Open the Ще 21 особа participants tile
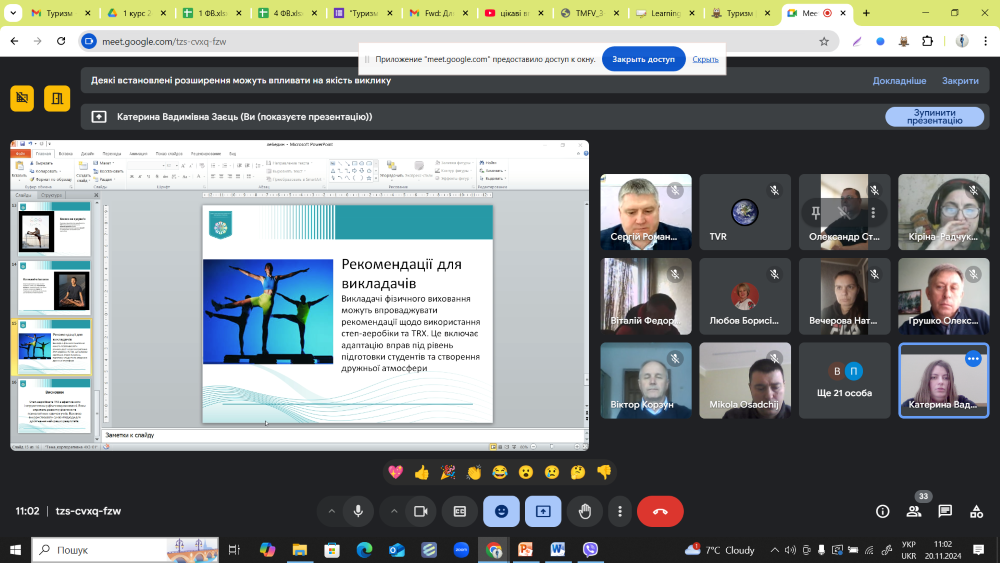Image resolution: width=1000 pixels, height=563 pixels. [x=845, y=380]
